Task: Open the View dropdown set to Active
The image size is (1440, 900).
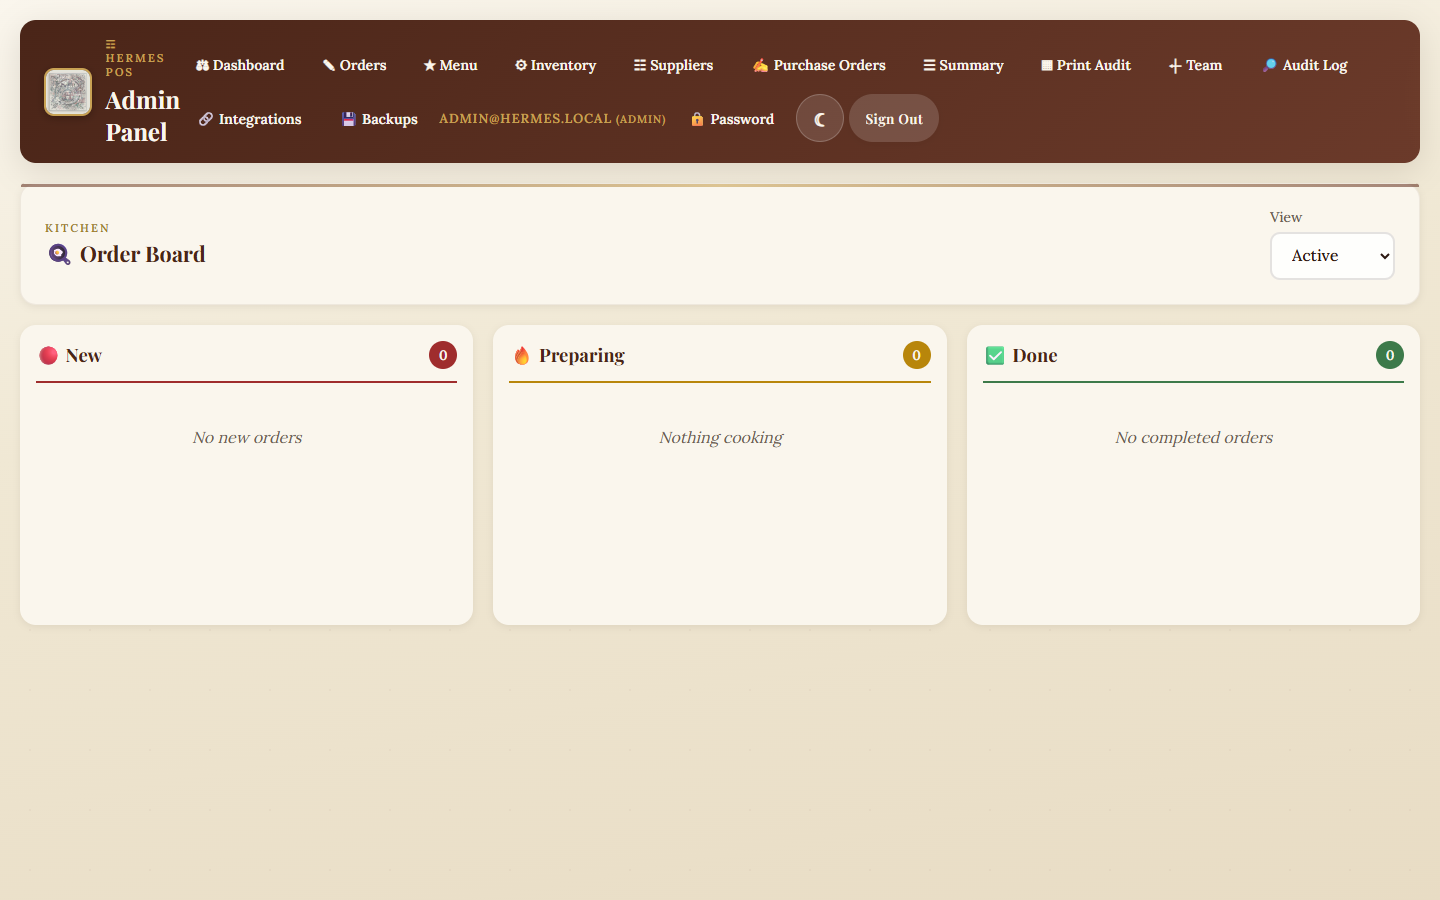Action: click(1331, 256)
